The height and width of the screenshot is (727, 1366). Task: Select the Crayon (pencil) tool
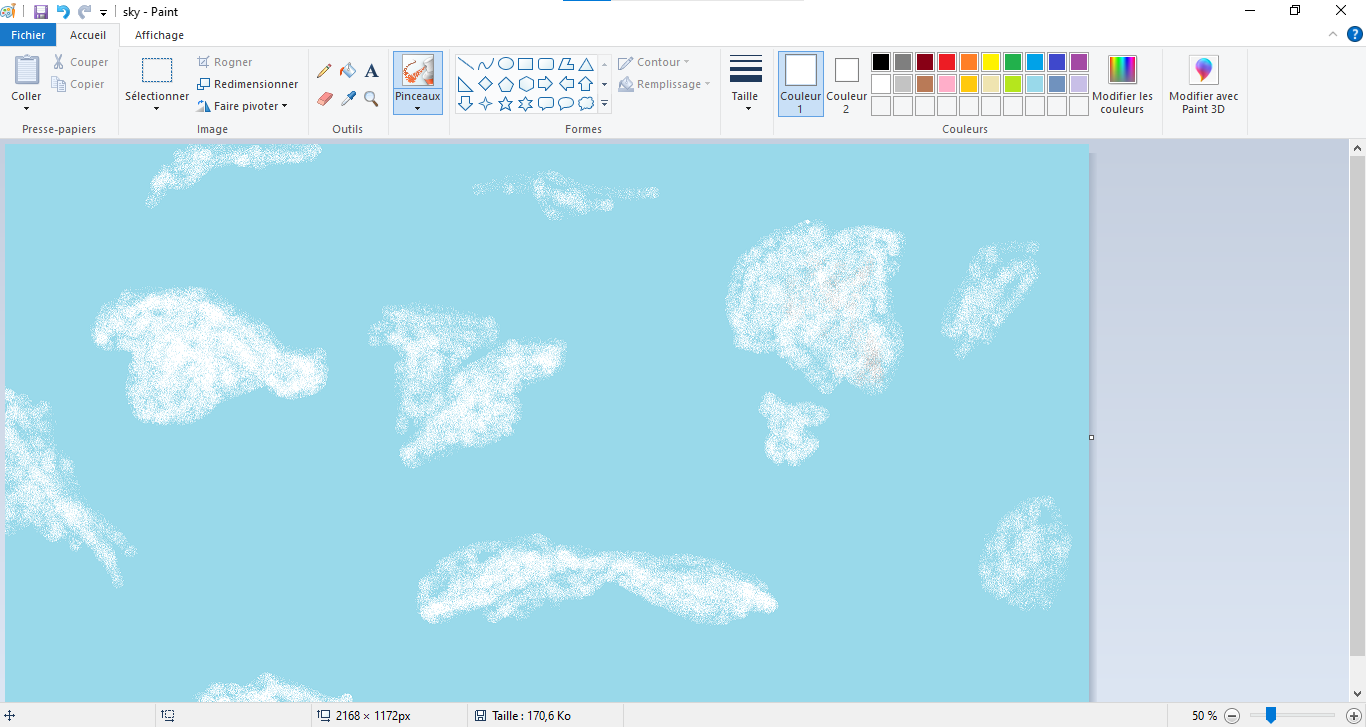323,70
